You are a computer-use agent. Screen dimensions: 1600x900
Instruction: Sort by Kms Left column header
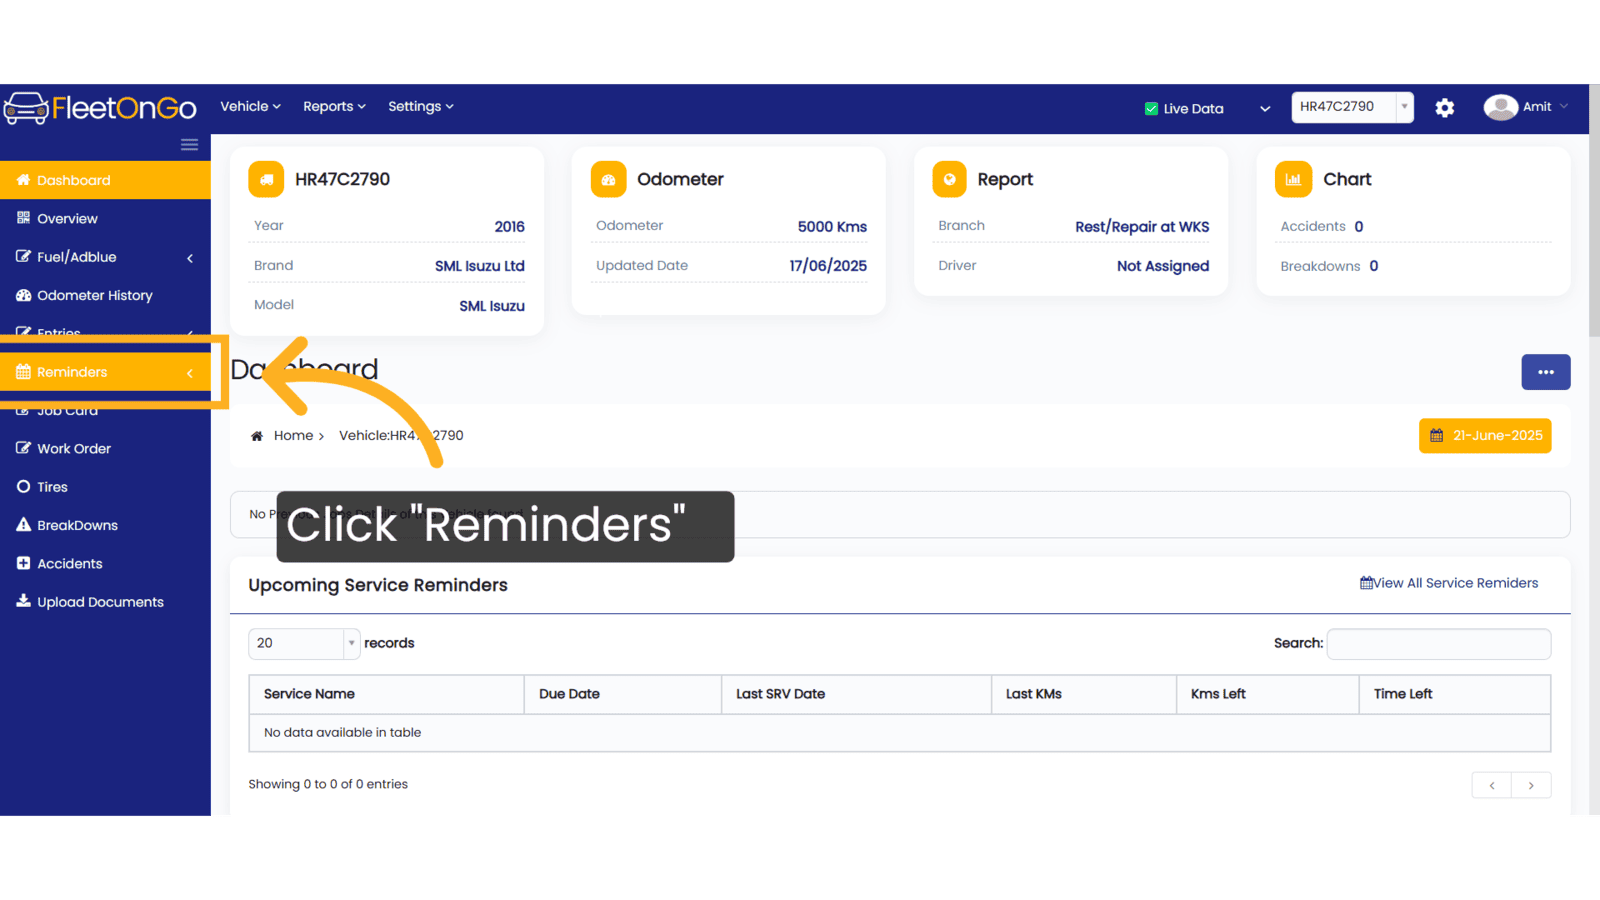1268,694
